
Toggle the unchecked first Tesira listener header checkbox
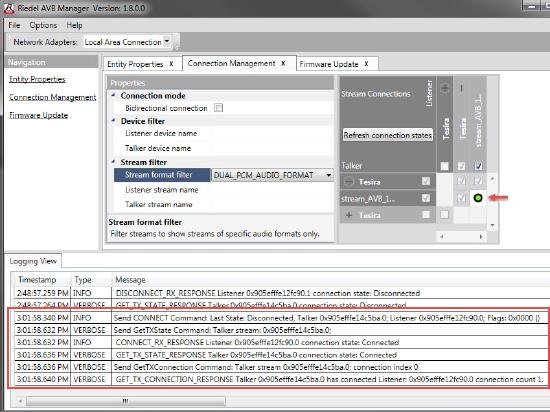tap(444, 166)
